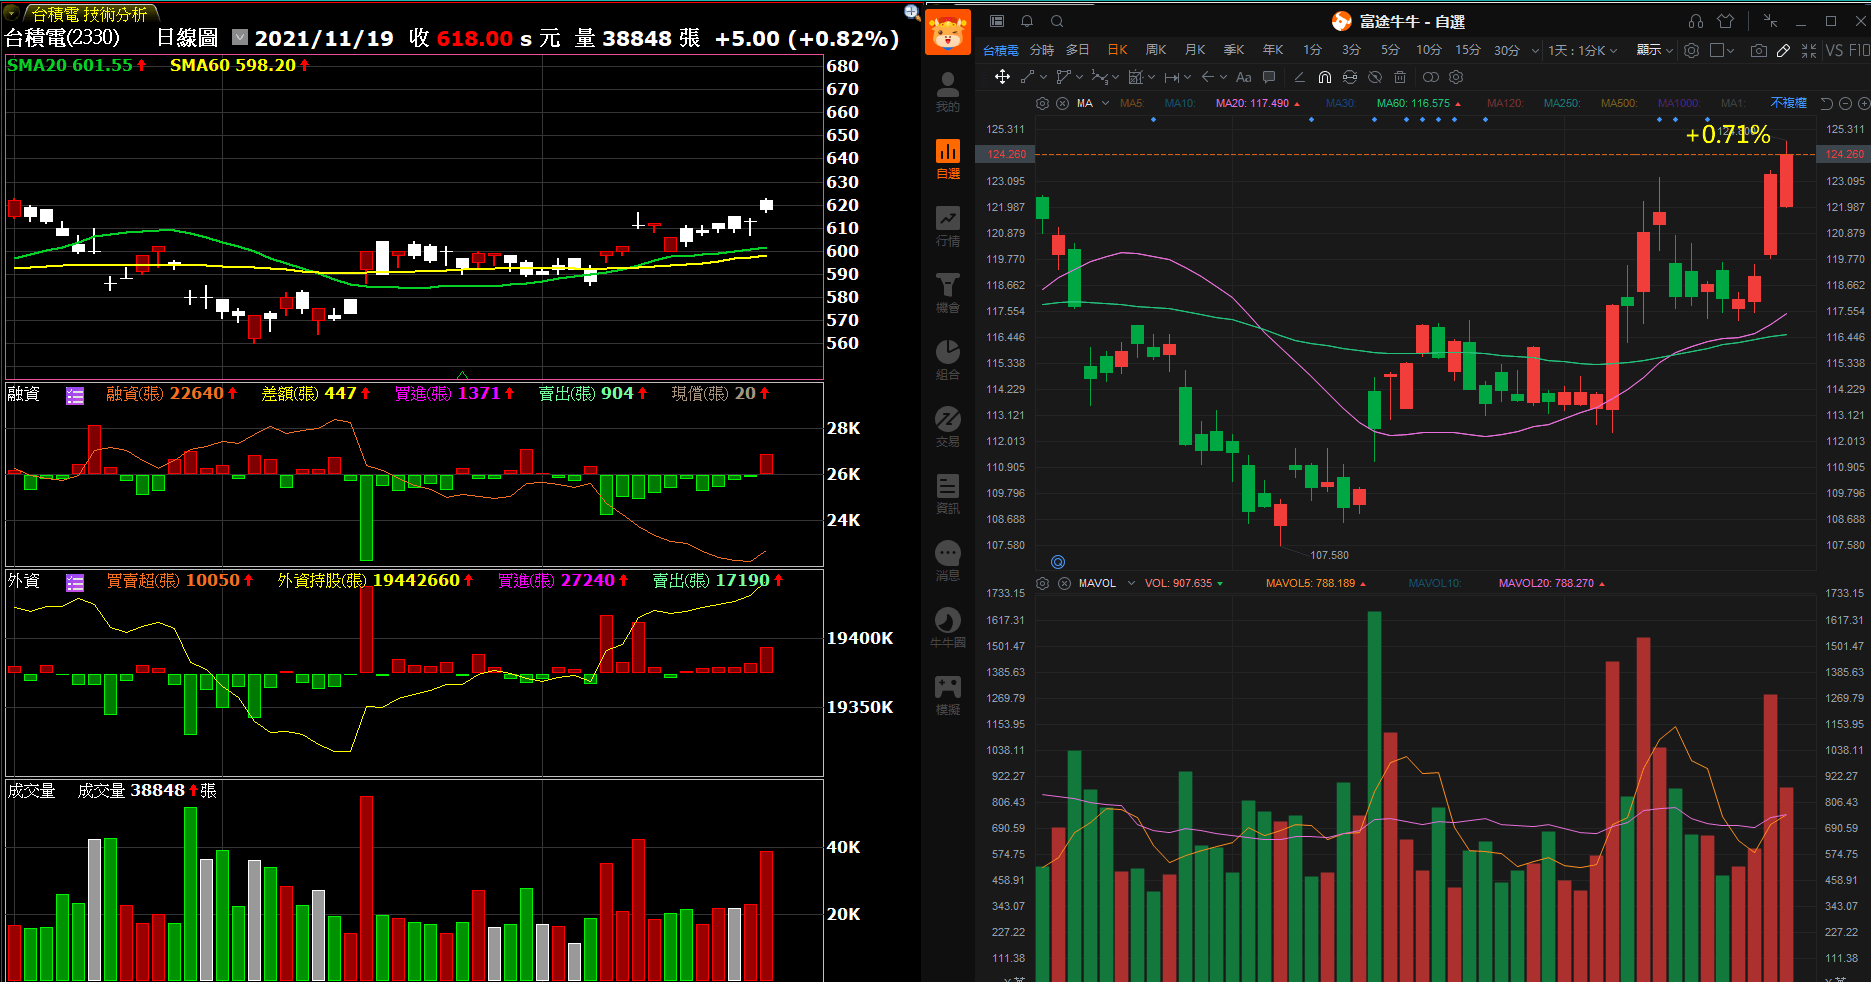1871x982 pixels.
Task: Open the 組合 portfolio sidebar icon
Action: [947, 360]
